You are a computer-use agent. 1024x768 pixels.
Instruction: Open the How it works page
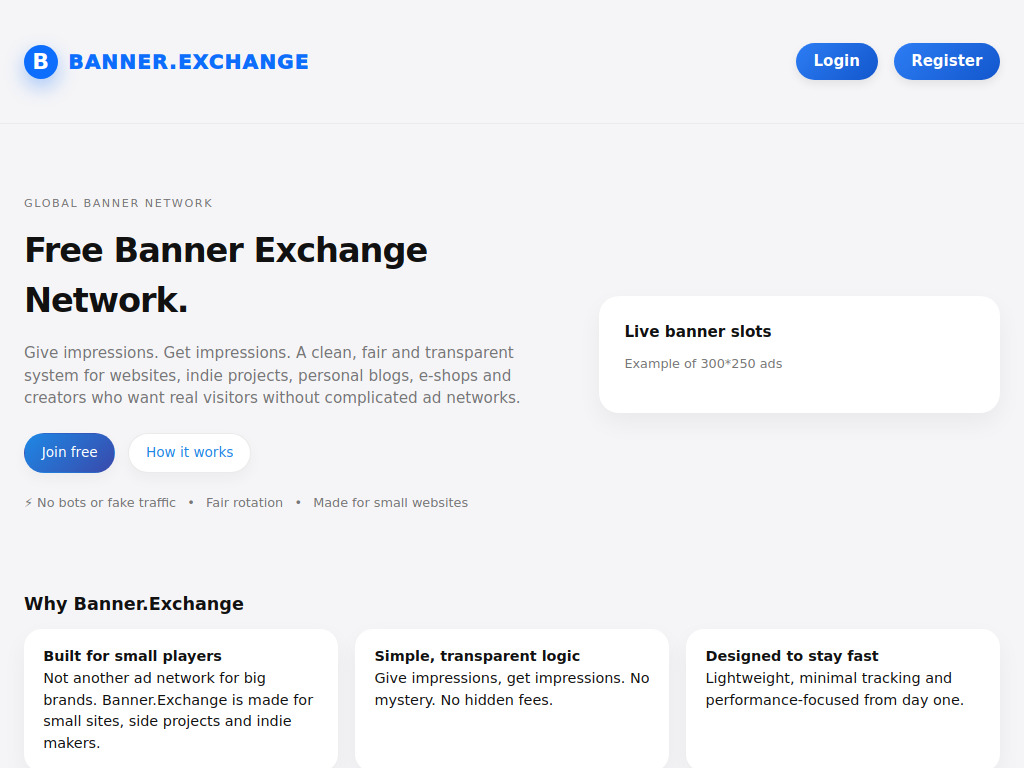189,452
